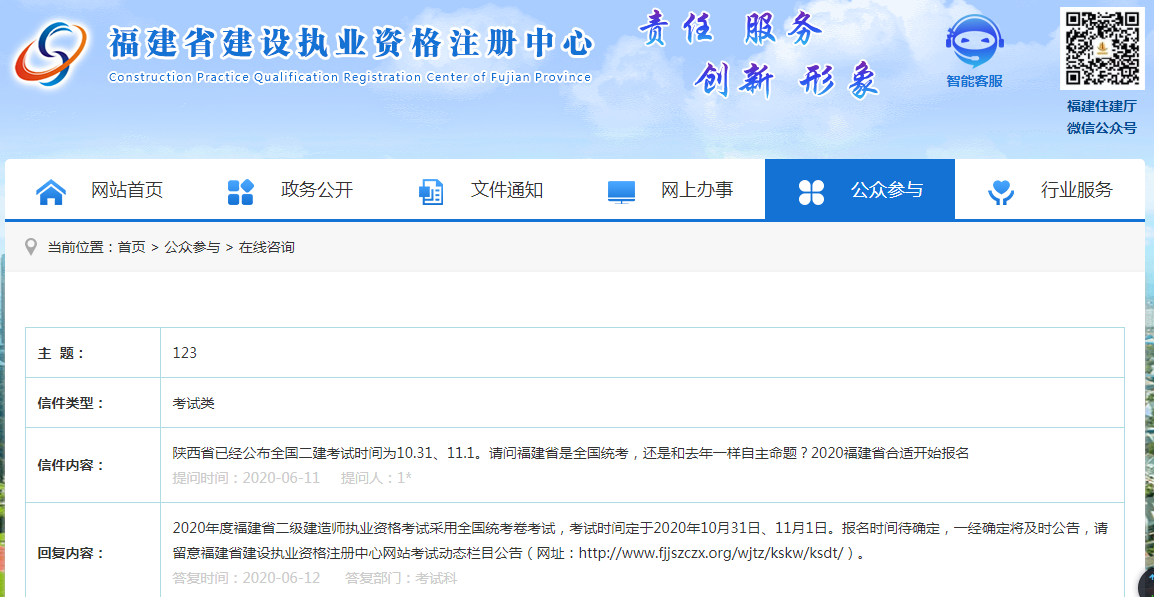Click the 信件内容 row label
1154x597 pixels.
pos(71,465)
